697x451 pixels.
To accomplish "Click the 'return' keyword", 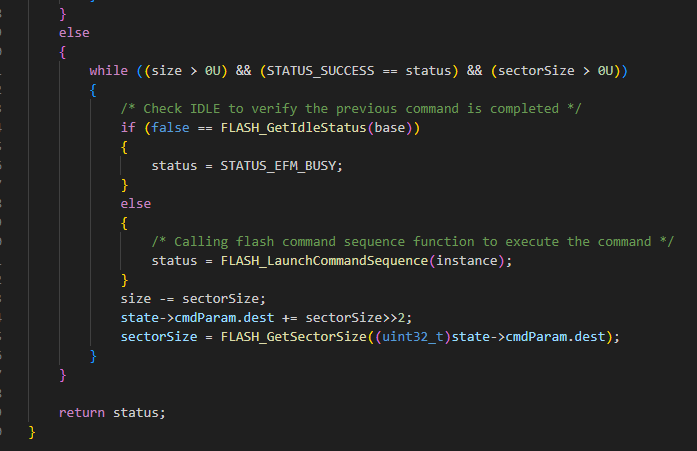I will 82,413.
